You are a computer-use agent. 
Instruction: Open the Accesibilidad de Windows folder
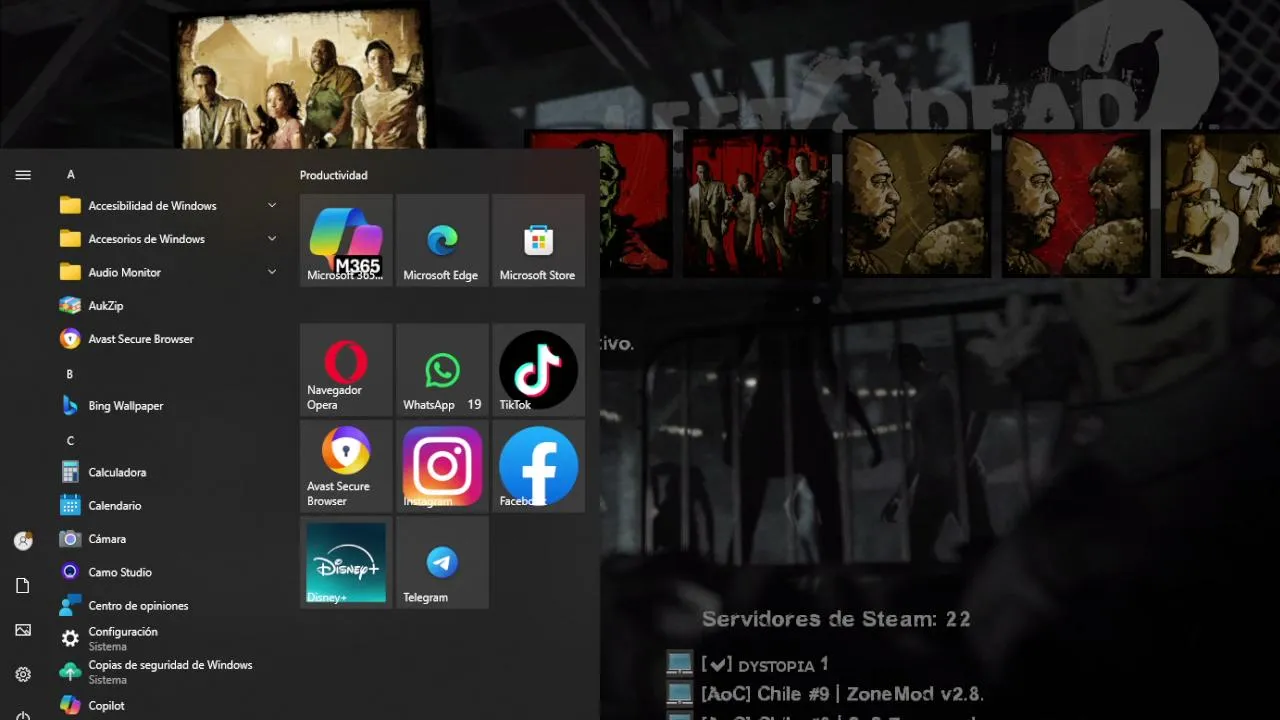170,206
